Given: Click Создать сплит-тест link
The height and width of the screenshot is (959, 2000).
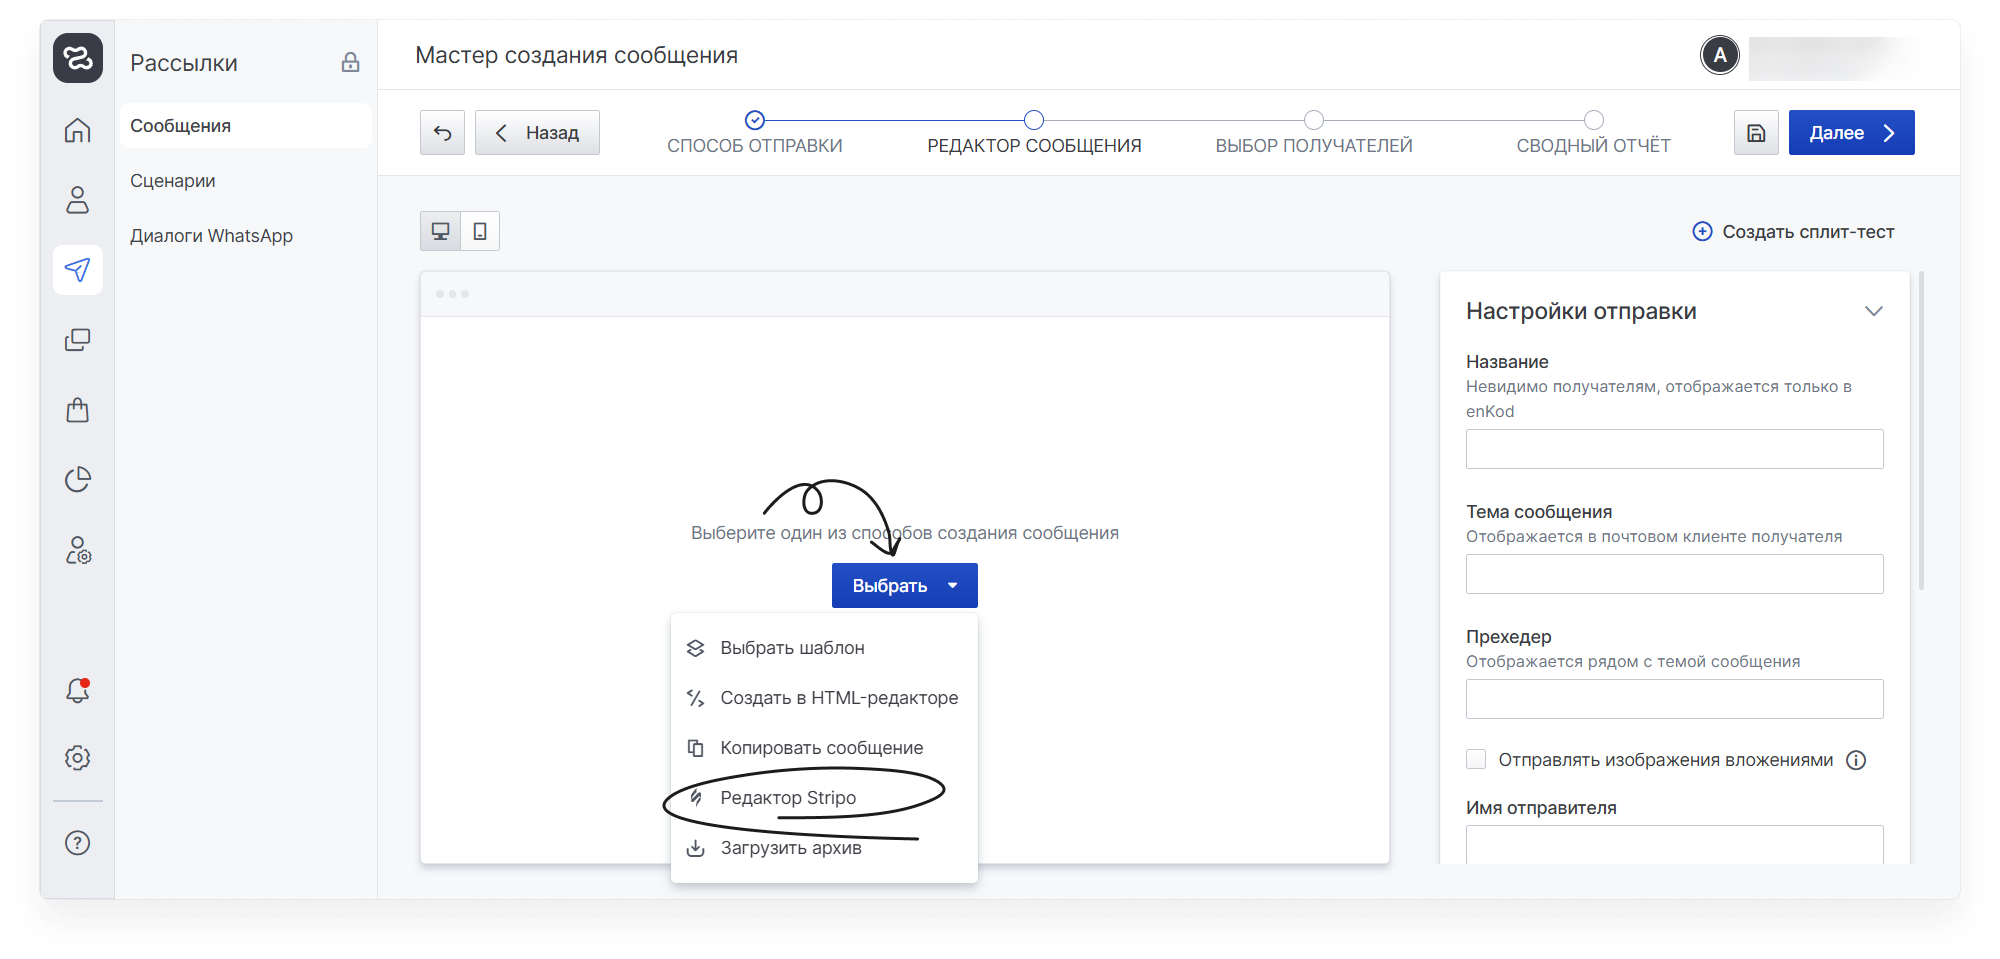Looking at the screenshot, I should (x=1793, y=232).
